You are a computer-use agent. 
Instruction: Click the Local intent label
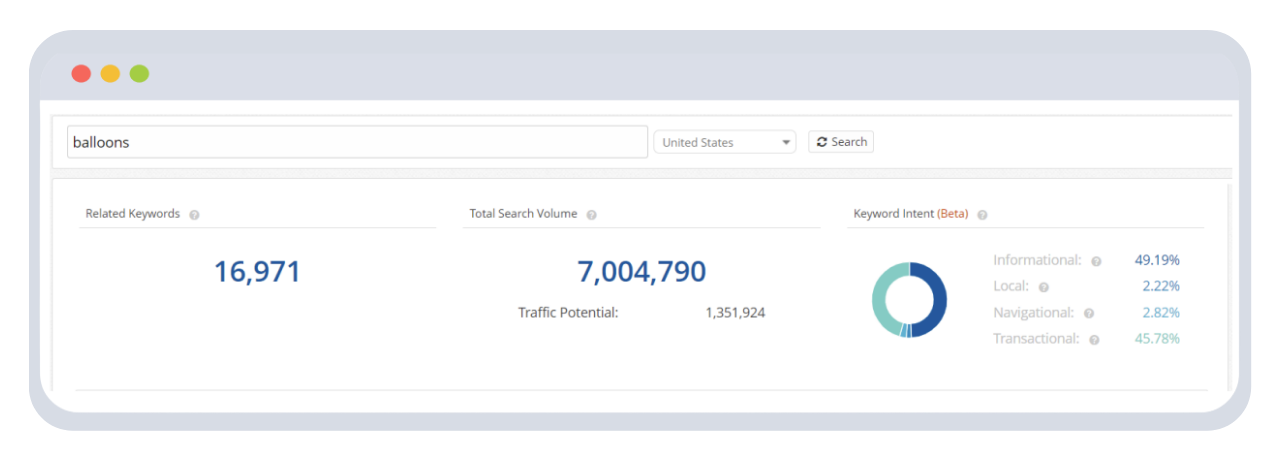pos(1011,286)
